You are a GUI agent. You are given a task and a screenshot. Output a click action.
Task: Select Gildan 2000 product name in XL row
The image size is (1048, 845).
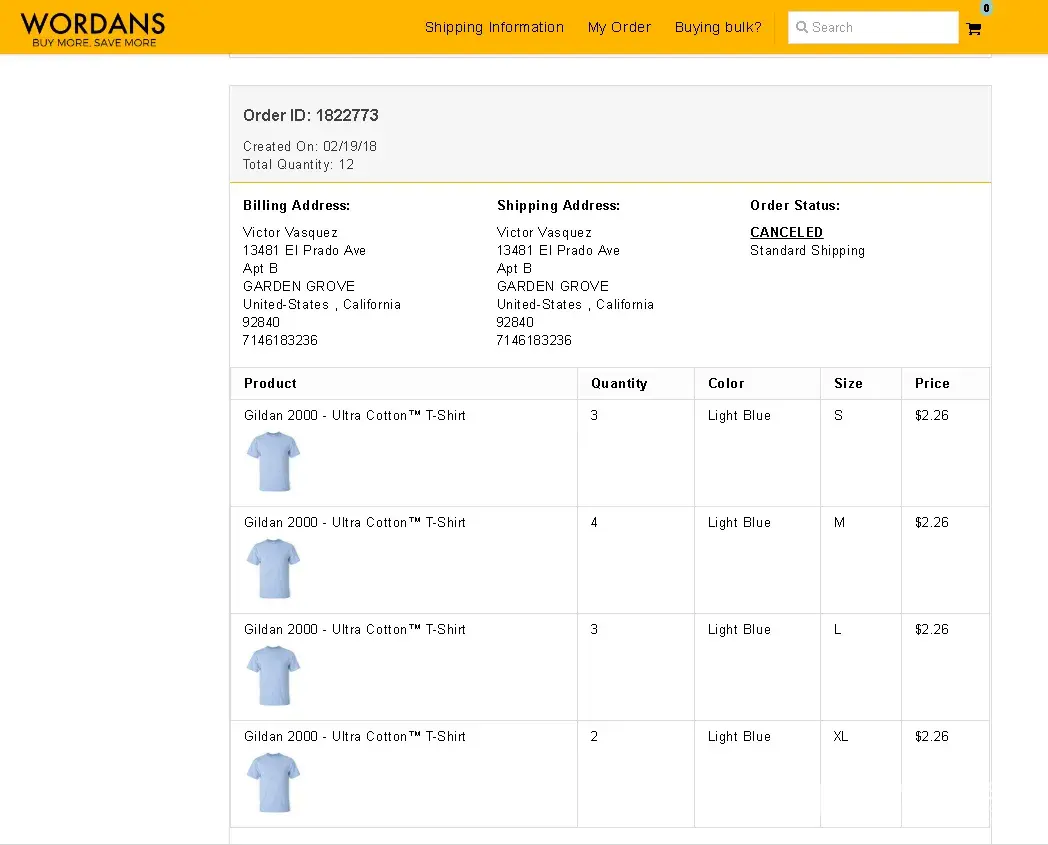tap(354, 736)
